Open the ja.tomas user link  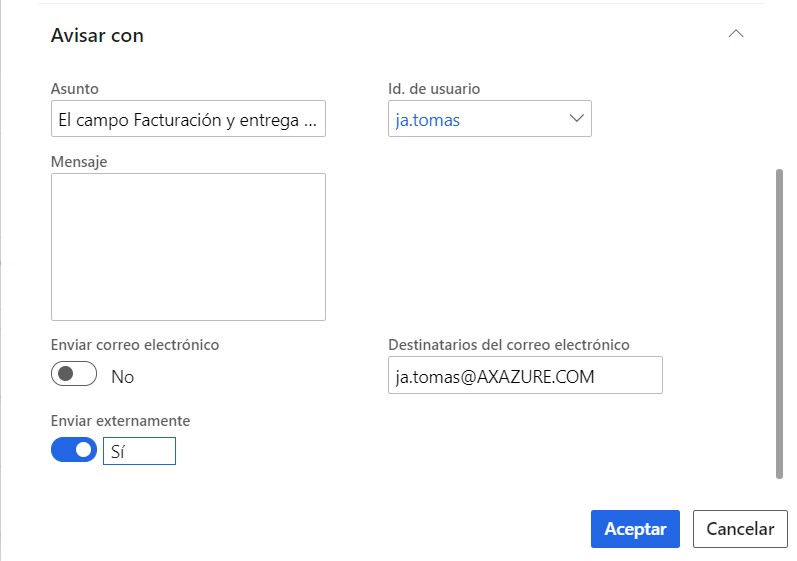[x=427, y=120]
